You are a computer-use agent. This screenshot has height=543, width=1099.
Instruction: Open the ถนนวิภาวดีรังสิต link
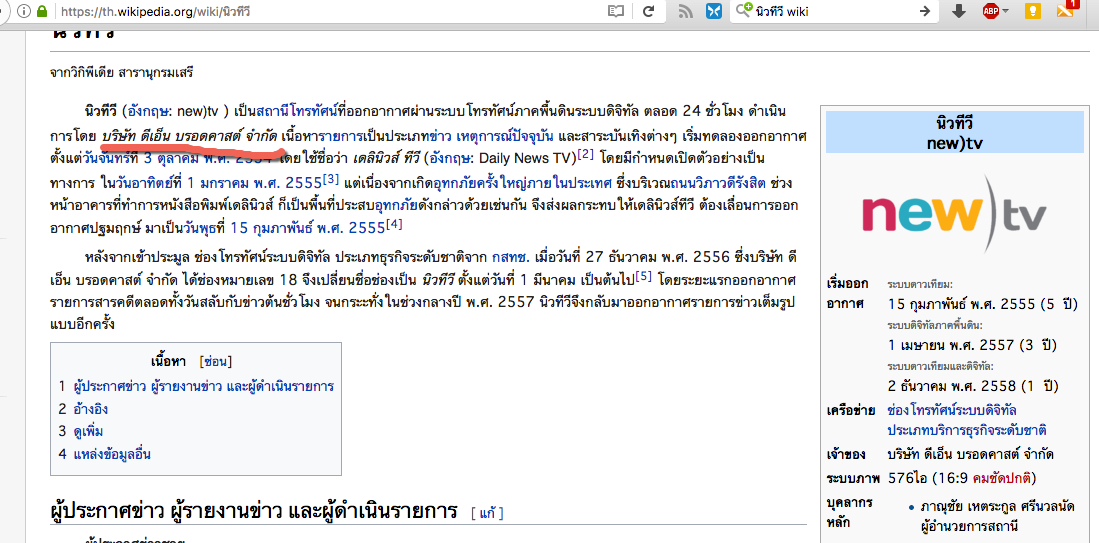coord(718,181)
